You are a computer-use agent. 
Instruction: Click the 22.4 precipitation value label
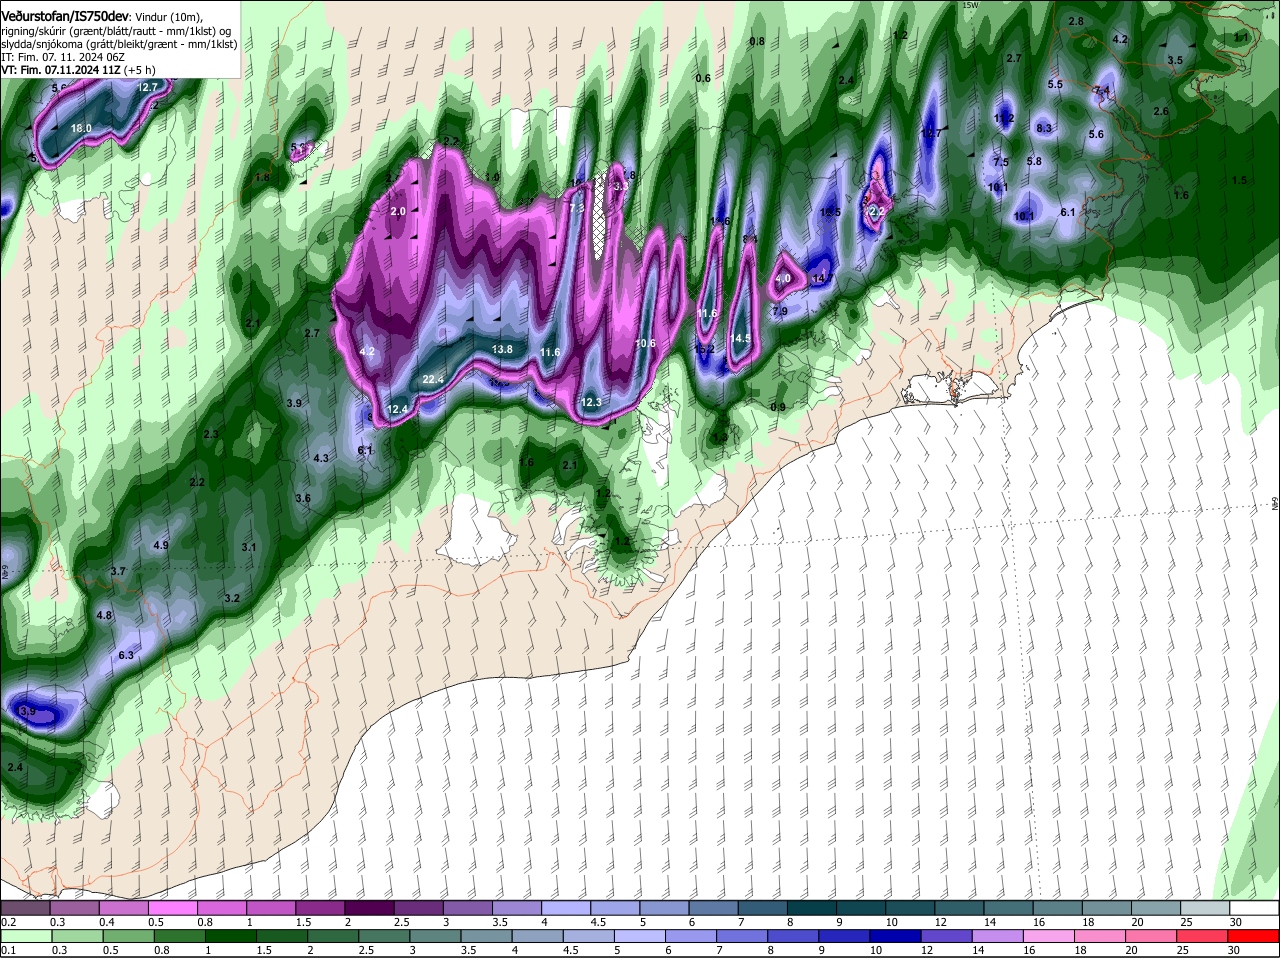pyautogui.click(x=432, y=380)
